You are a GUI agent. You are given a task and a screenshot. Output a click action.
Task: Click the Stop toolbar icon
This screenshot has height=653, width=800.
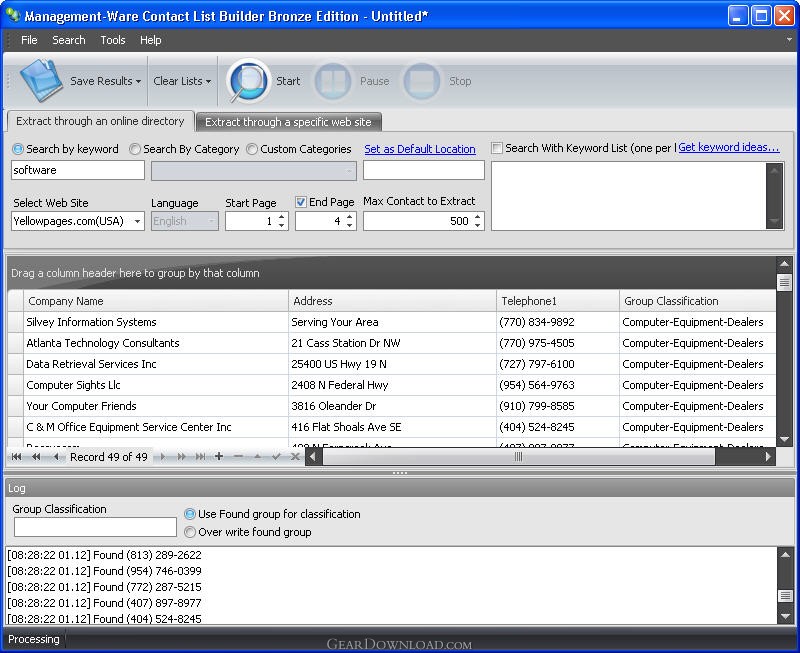[x=421, y=81]
